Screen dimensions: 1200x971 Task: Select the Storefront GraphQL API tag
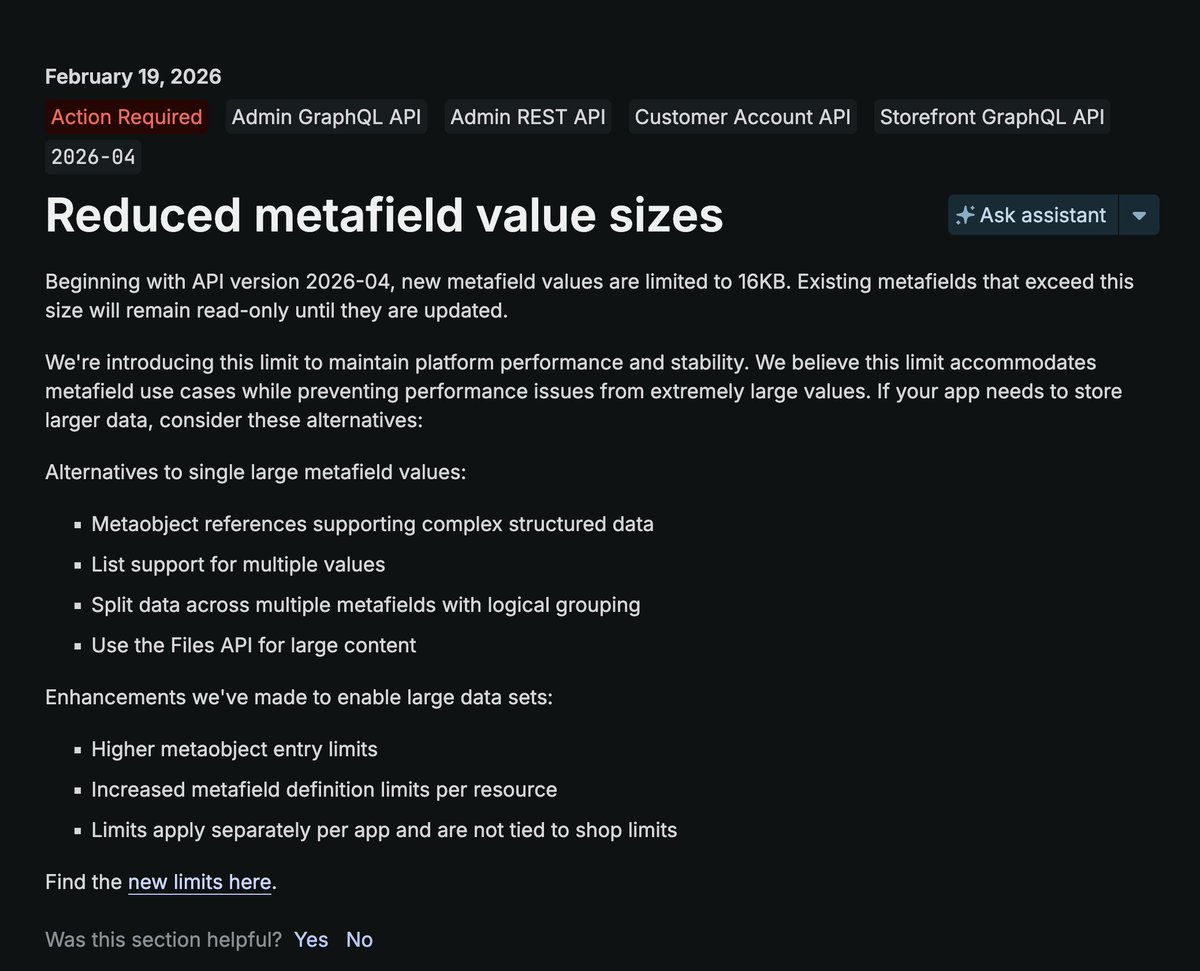click(992, 117)
